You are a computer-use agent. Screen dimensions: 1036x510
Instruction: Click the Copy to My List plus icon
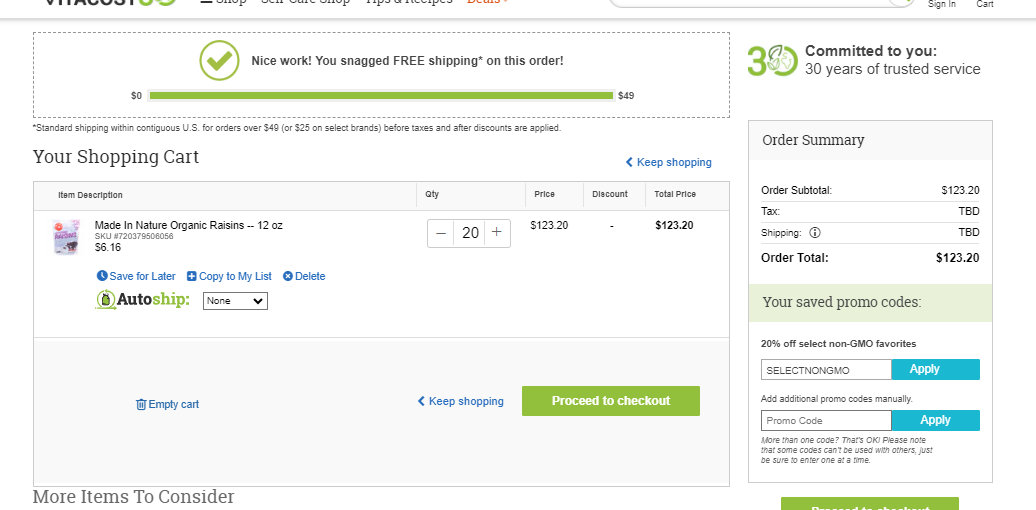192,276
